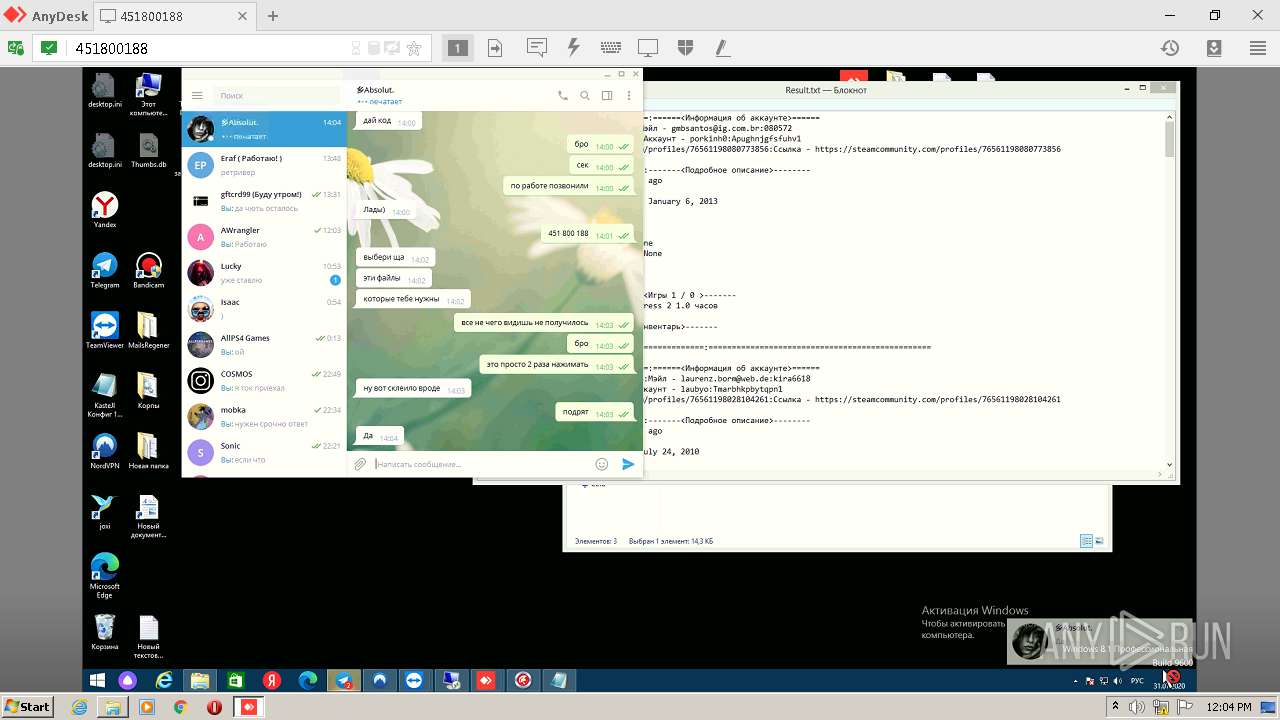This screenshot has width=1280, height=720.
Task: Click the Корзина recycle bin icon
Action: [x=105, y=632]
